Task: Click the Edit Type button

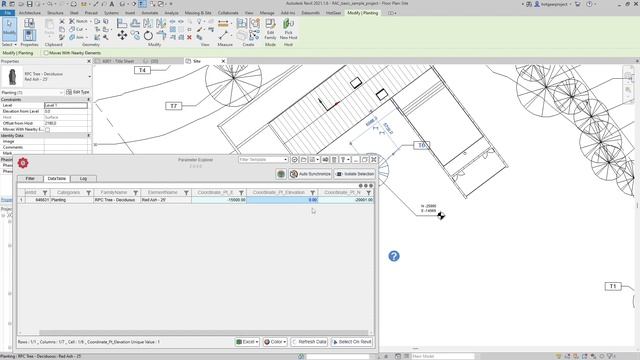Action: (x=78, y=92)
